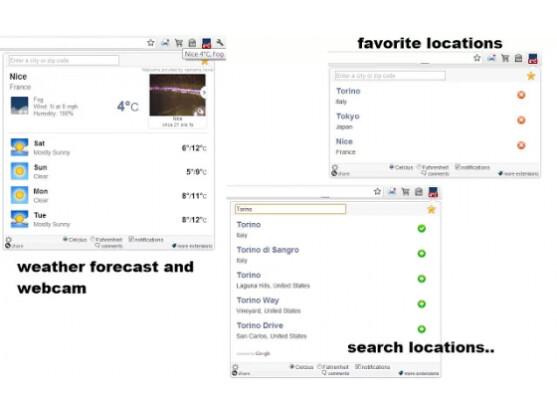Choose Torino di Sangro search result

(x=267, y=250)
